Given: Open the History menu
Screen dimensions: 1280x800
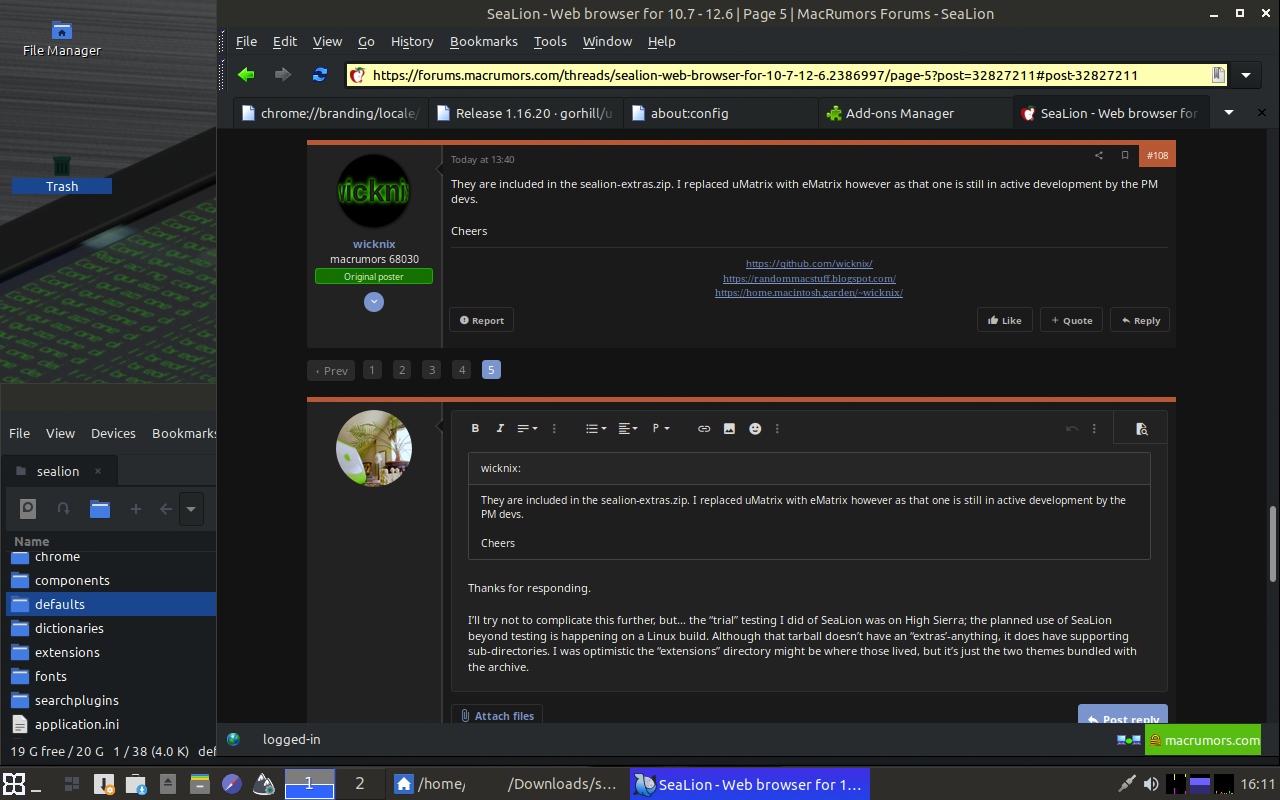Looking at the screenshot, I should point(412,41).
